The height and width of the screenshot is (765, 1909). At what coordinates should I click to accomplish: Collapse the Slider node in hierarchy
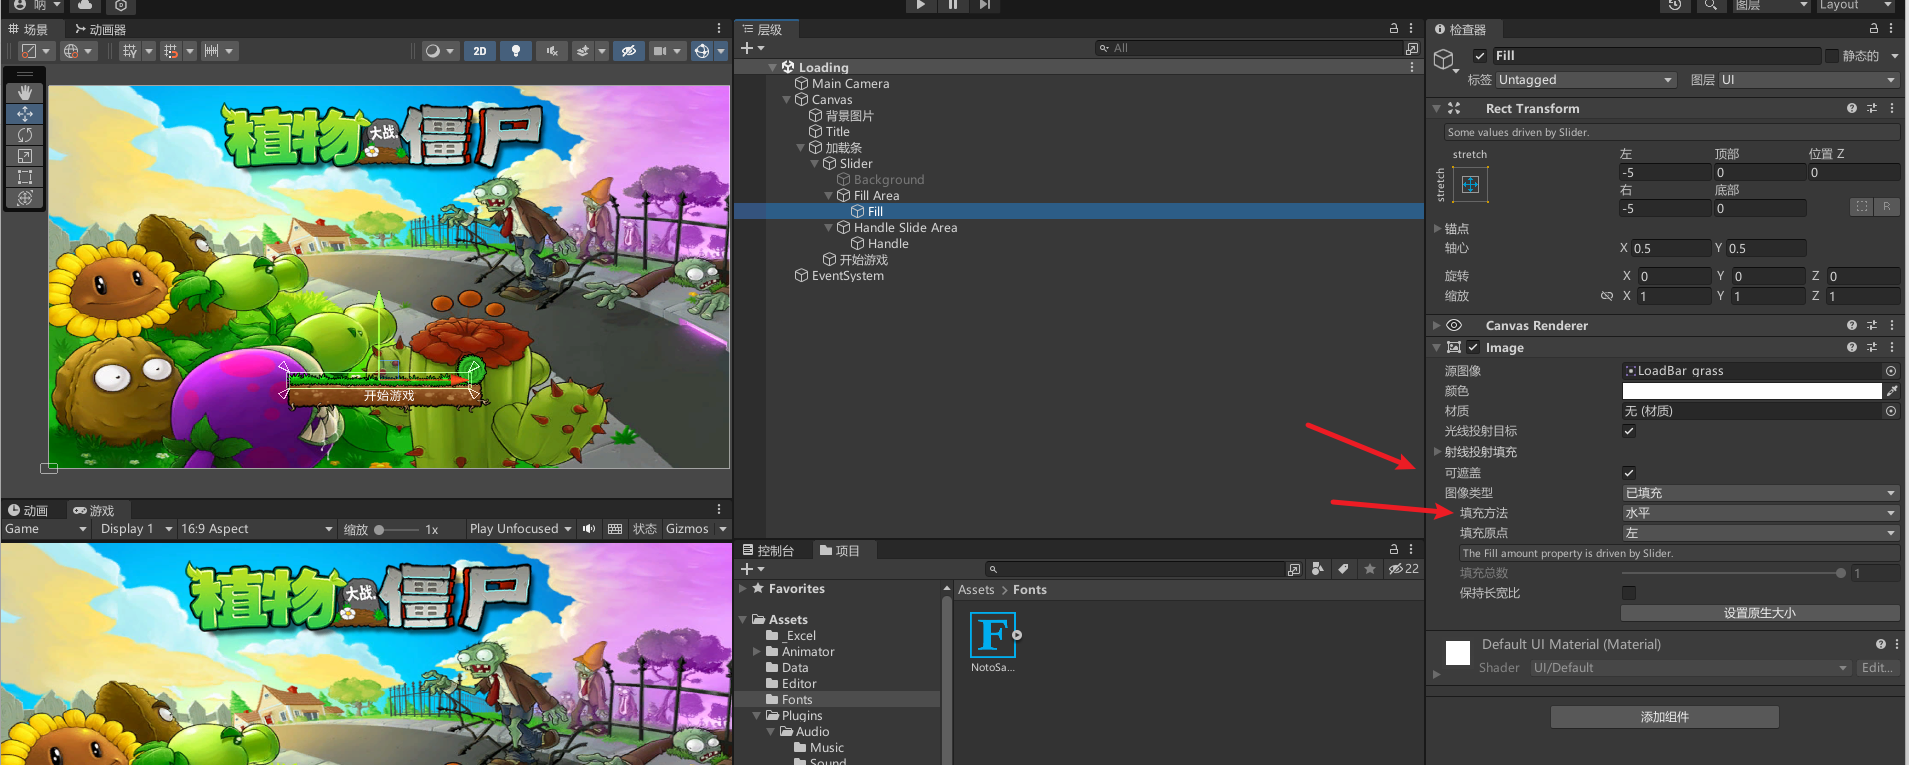814,164
